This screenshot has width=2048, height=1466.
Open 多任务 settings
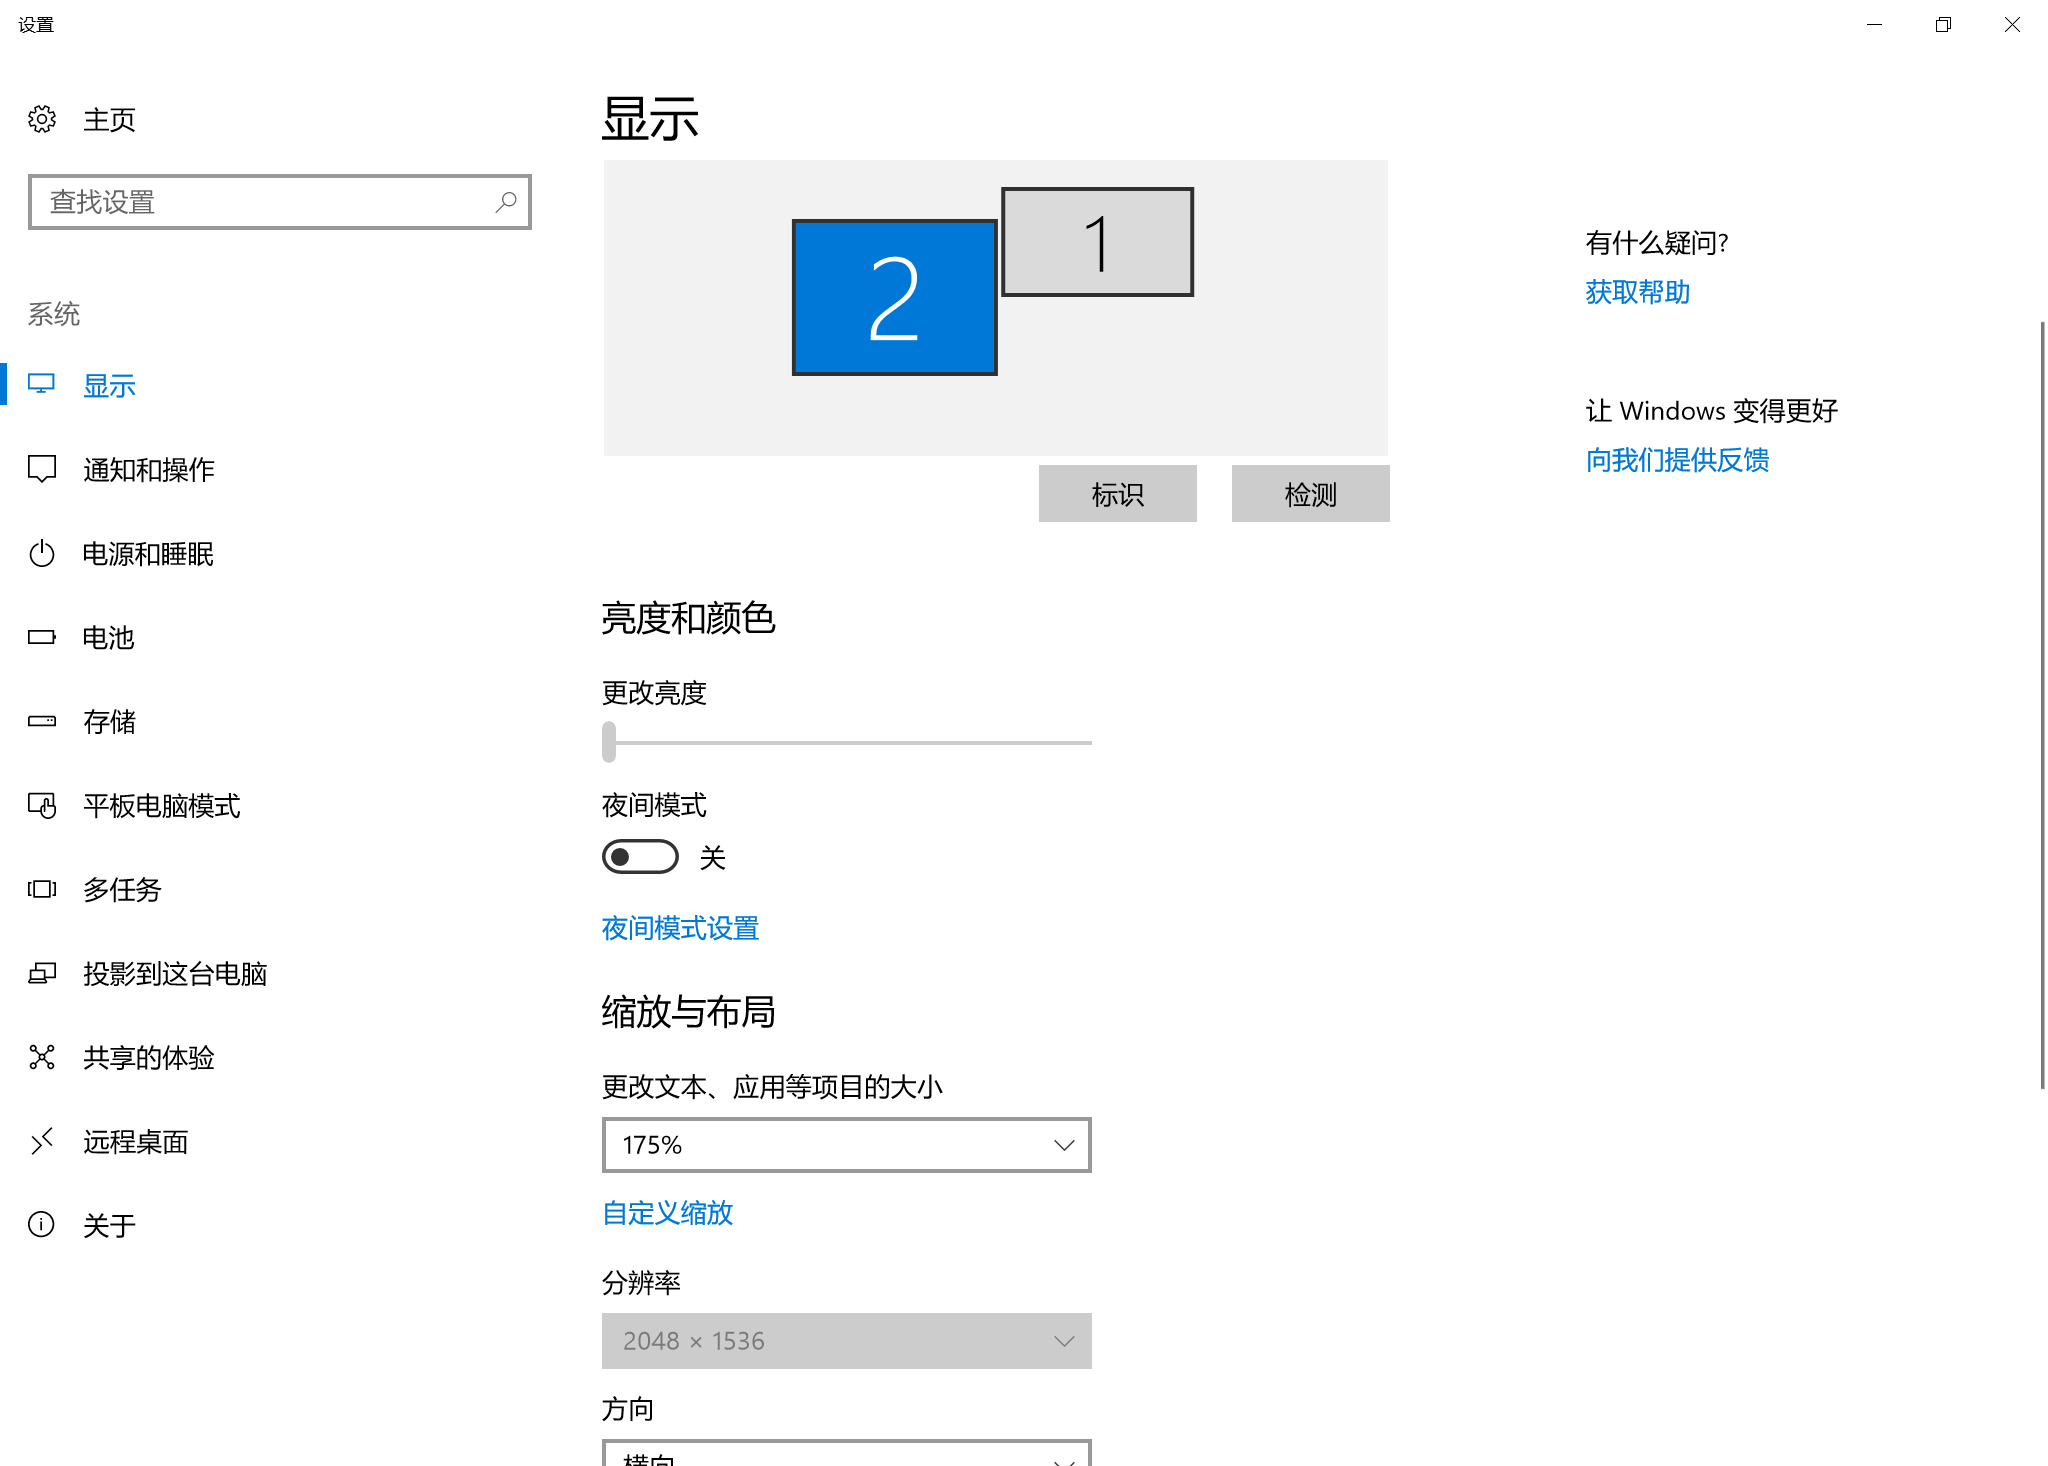tap(122, 890)
